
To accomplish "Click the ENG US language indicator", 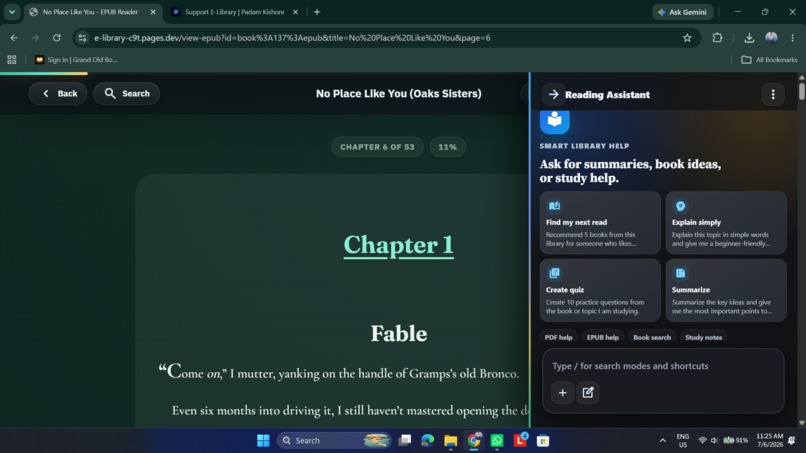I will (x=683, y=441).
